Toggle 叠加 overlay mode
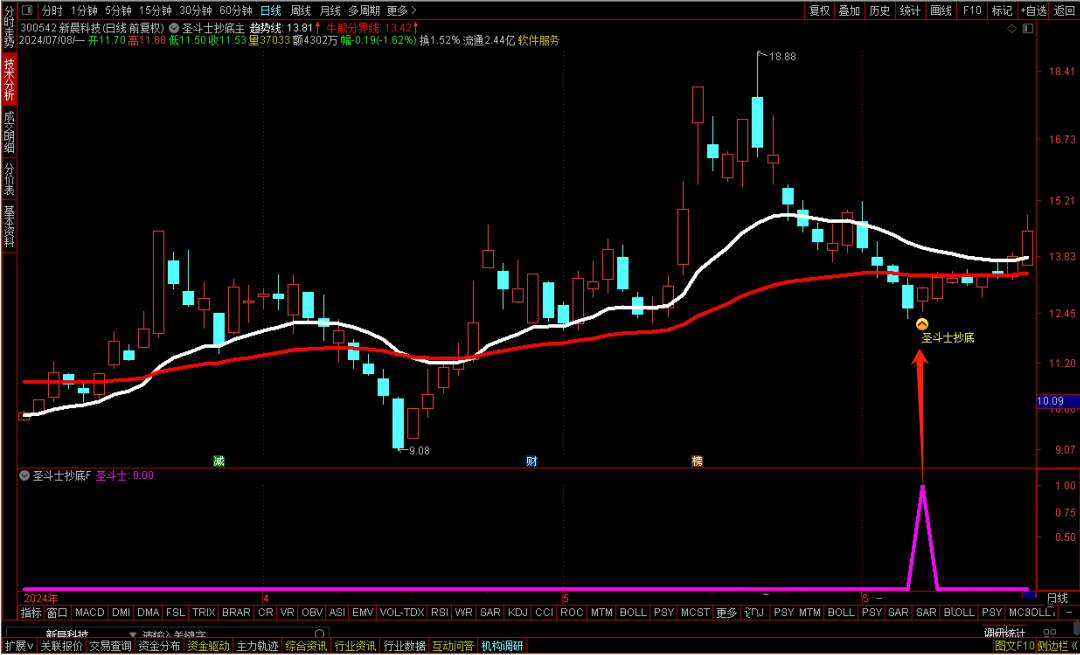Screen dimensions: 1080x655 point(849,10)
